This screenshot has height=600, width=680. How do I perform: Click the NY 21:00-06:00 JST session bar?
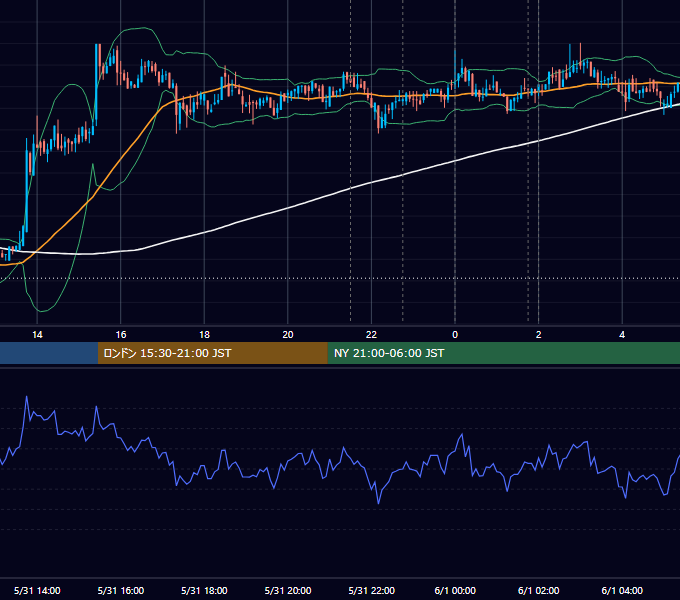point(503,353)
